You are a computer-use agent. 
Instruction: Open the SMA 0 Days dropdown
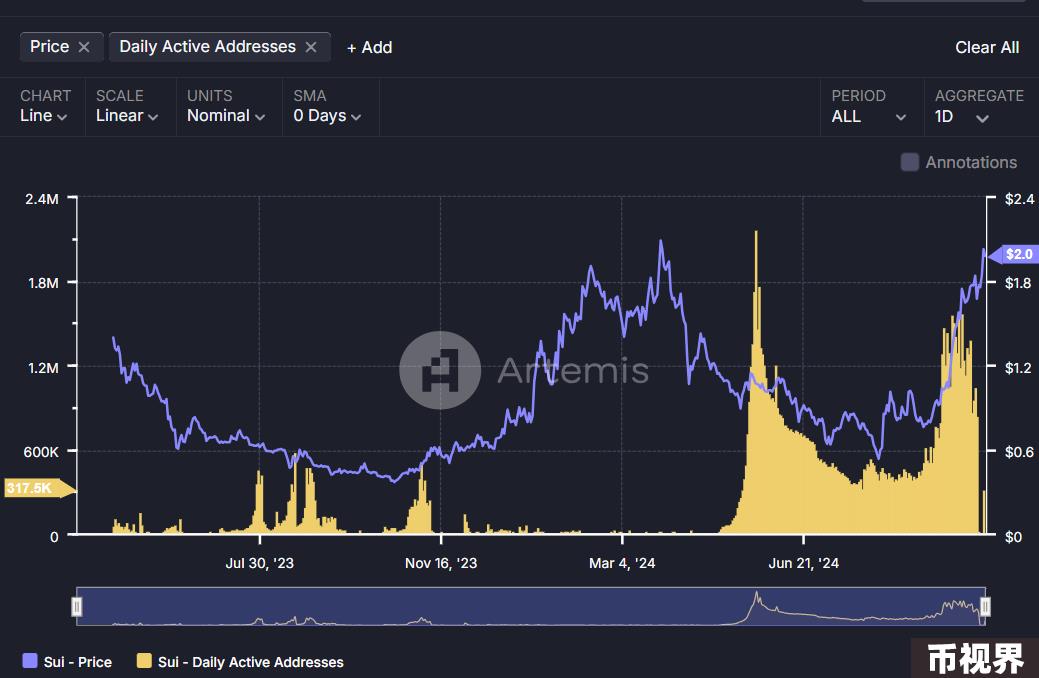tap(327, 116)
